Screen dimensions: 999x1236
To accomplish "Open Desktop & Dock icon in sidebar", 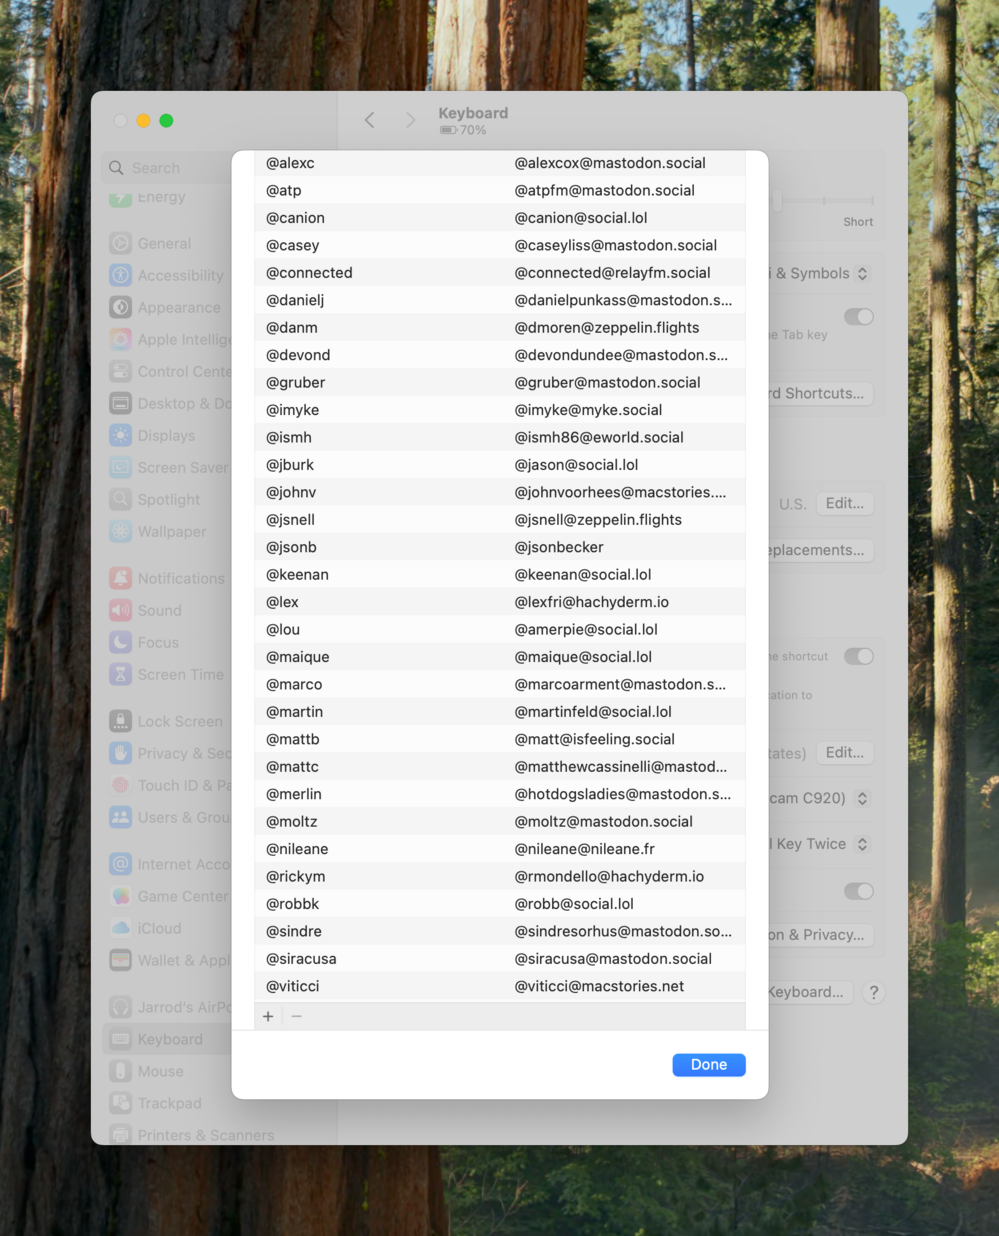I will (121, 403).
